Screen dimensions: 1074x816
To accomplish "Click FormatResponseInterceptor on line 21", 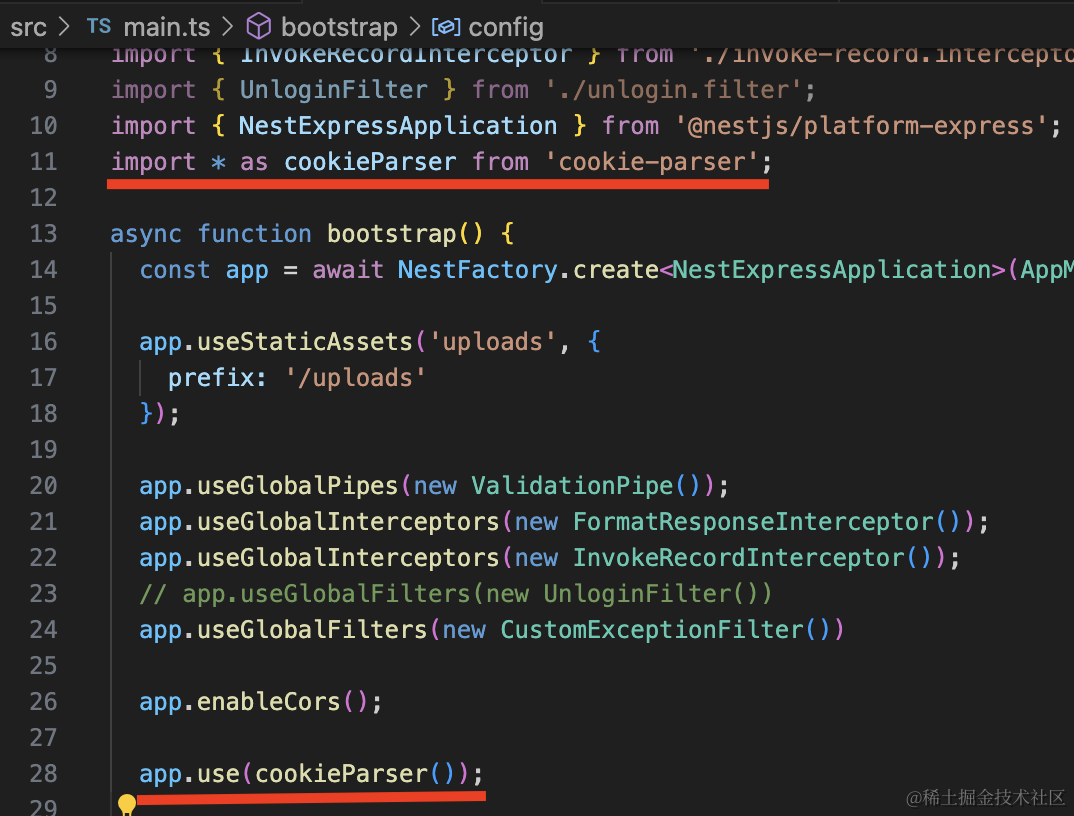I will [x=753, y=522].
